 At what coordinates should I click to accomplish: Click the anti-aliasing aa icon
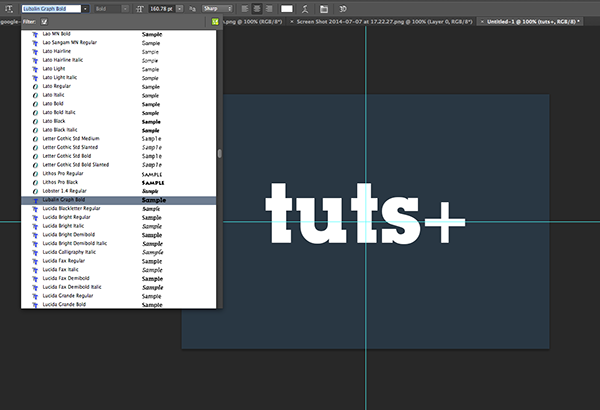coord(192,9)
